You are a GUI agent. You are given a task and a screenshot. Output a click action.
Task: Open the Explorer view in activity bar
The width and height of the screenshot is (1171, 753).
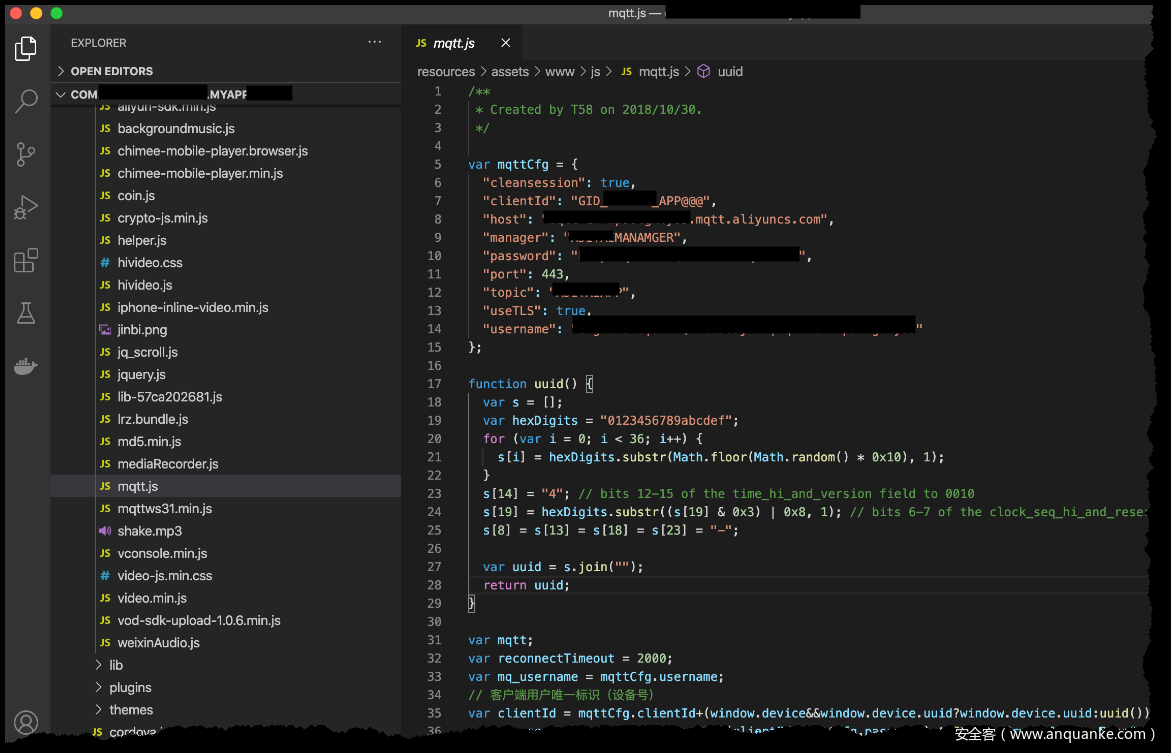(x=26, y=47)
